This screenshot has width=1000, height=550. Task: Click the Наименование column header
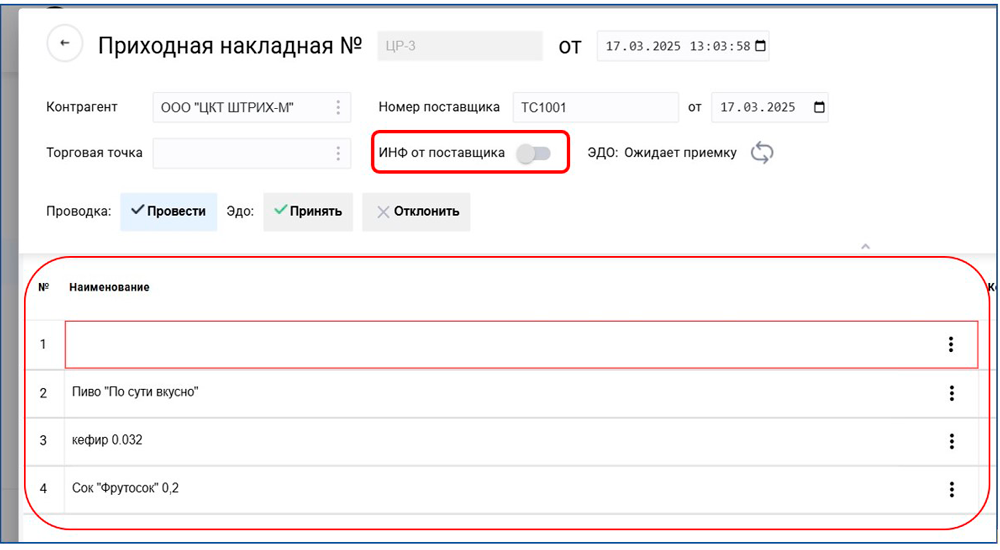109,288
